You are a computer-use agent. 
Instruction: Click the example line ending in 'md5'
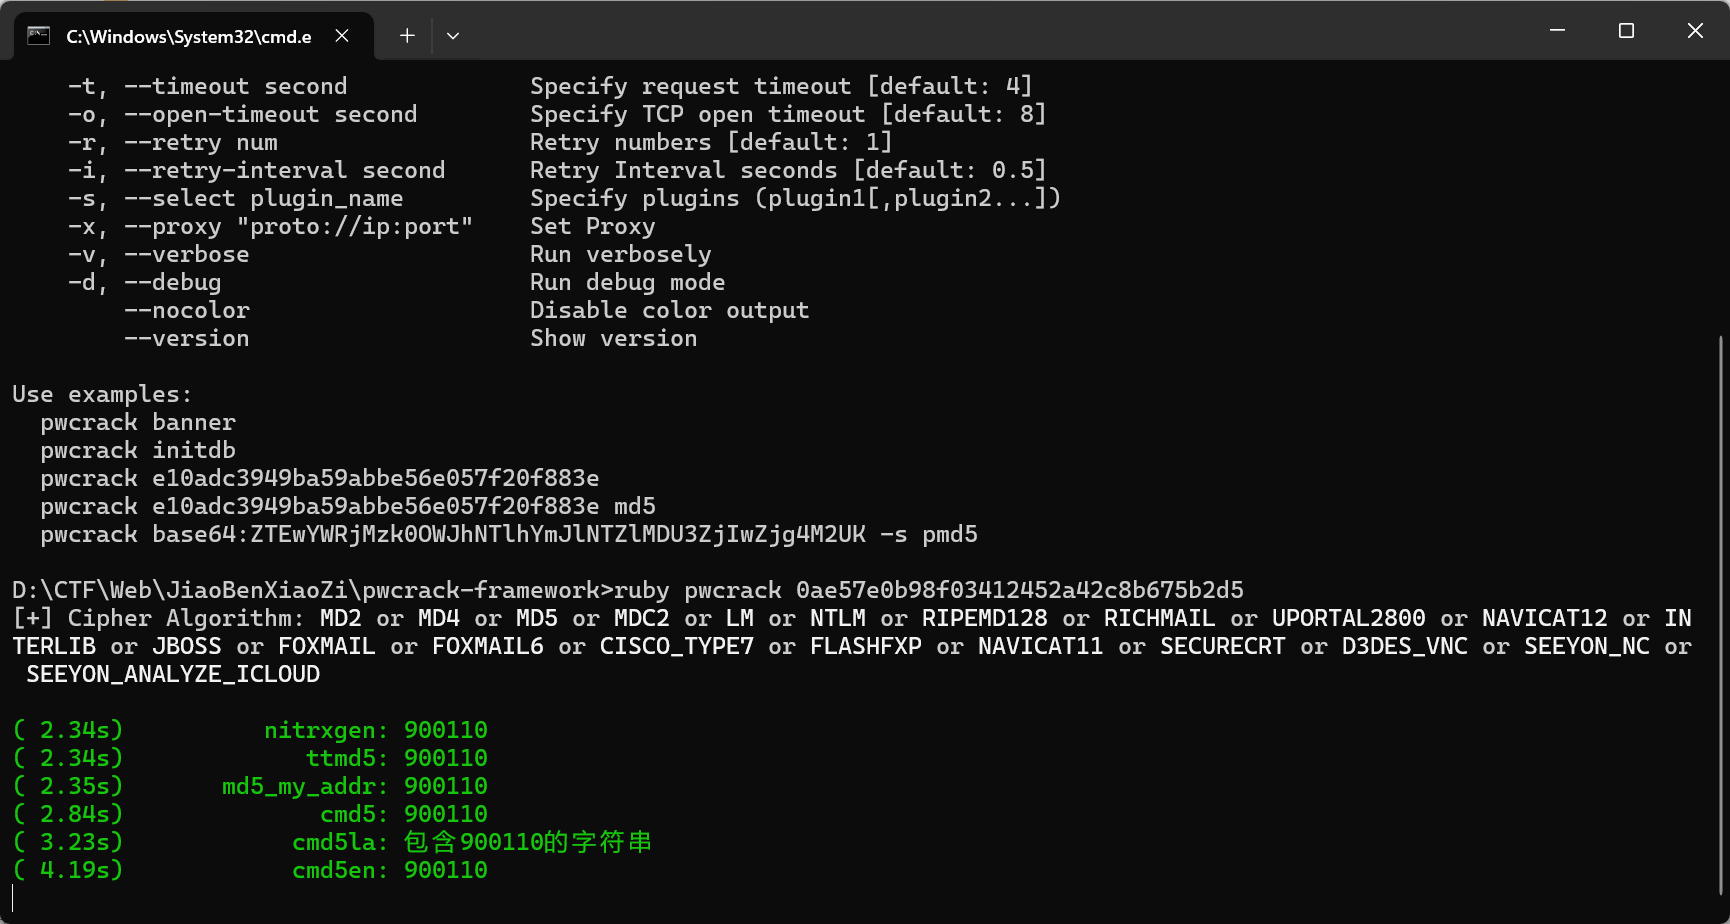click(348, 507)
